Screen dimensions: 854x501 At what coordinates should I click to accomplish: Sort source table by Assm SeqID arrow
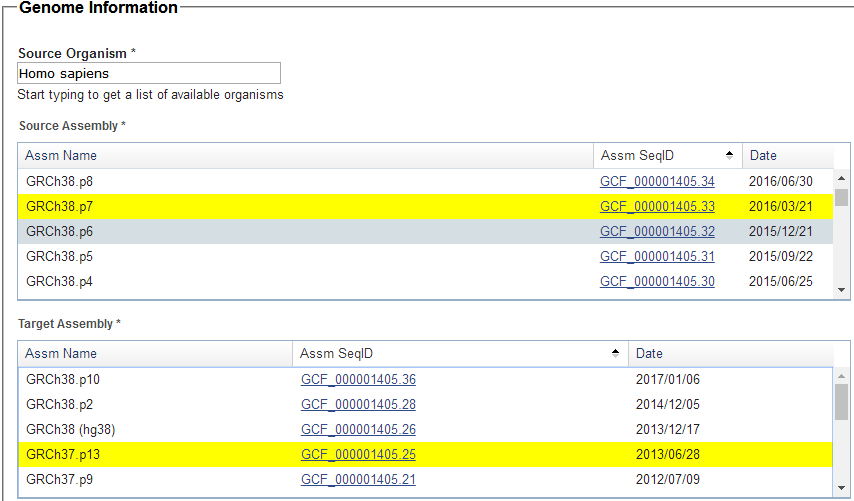[x=729, y=155]
